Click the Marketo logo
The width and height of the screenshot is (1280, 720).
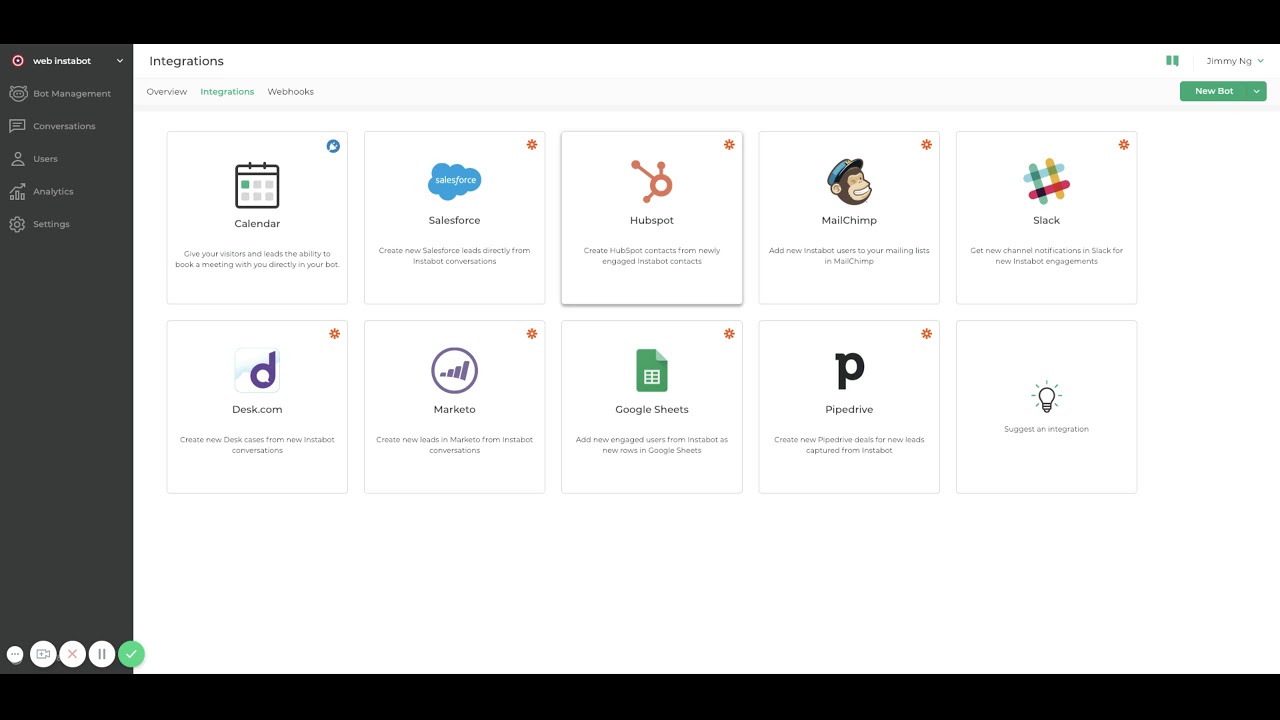(454, 370)
